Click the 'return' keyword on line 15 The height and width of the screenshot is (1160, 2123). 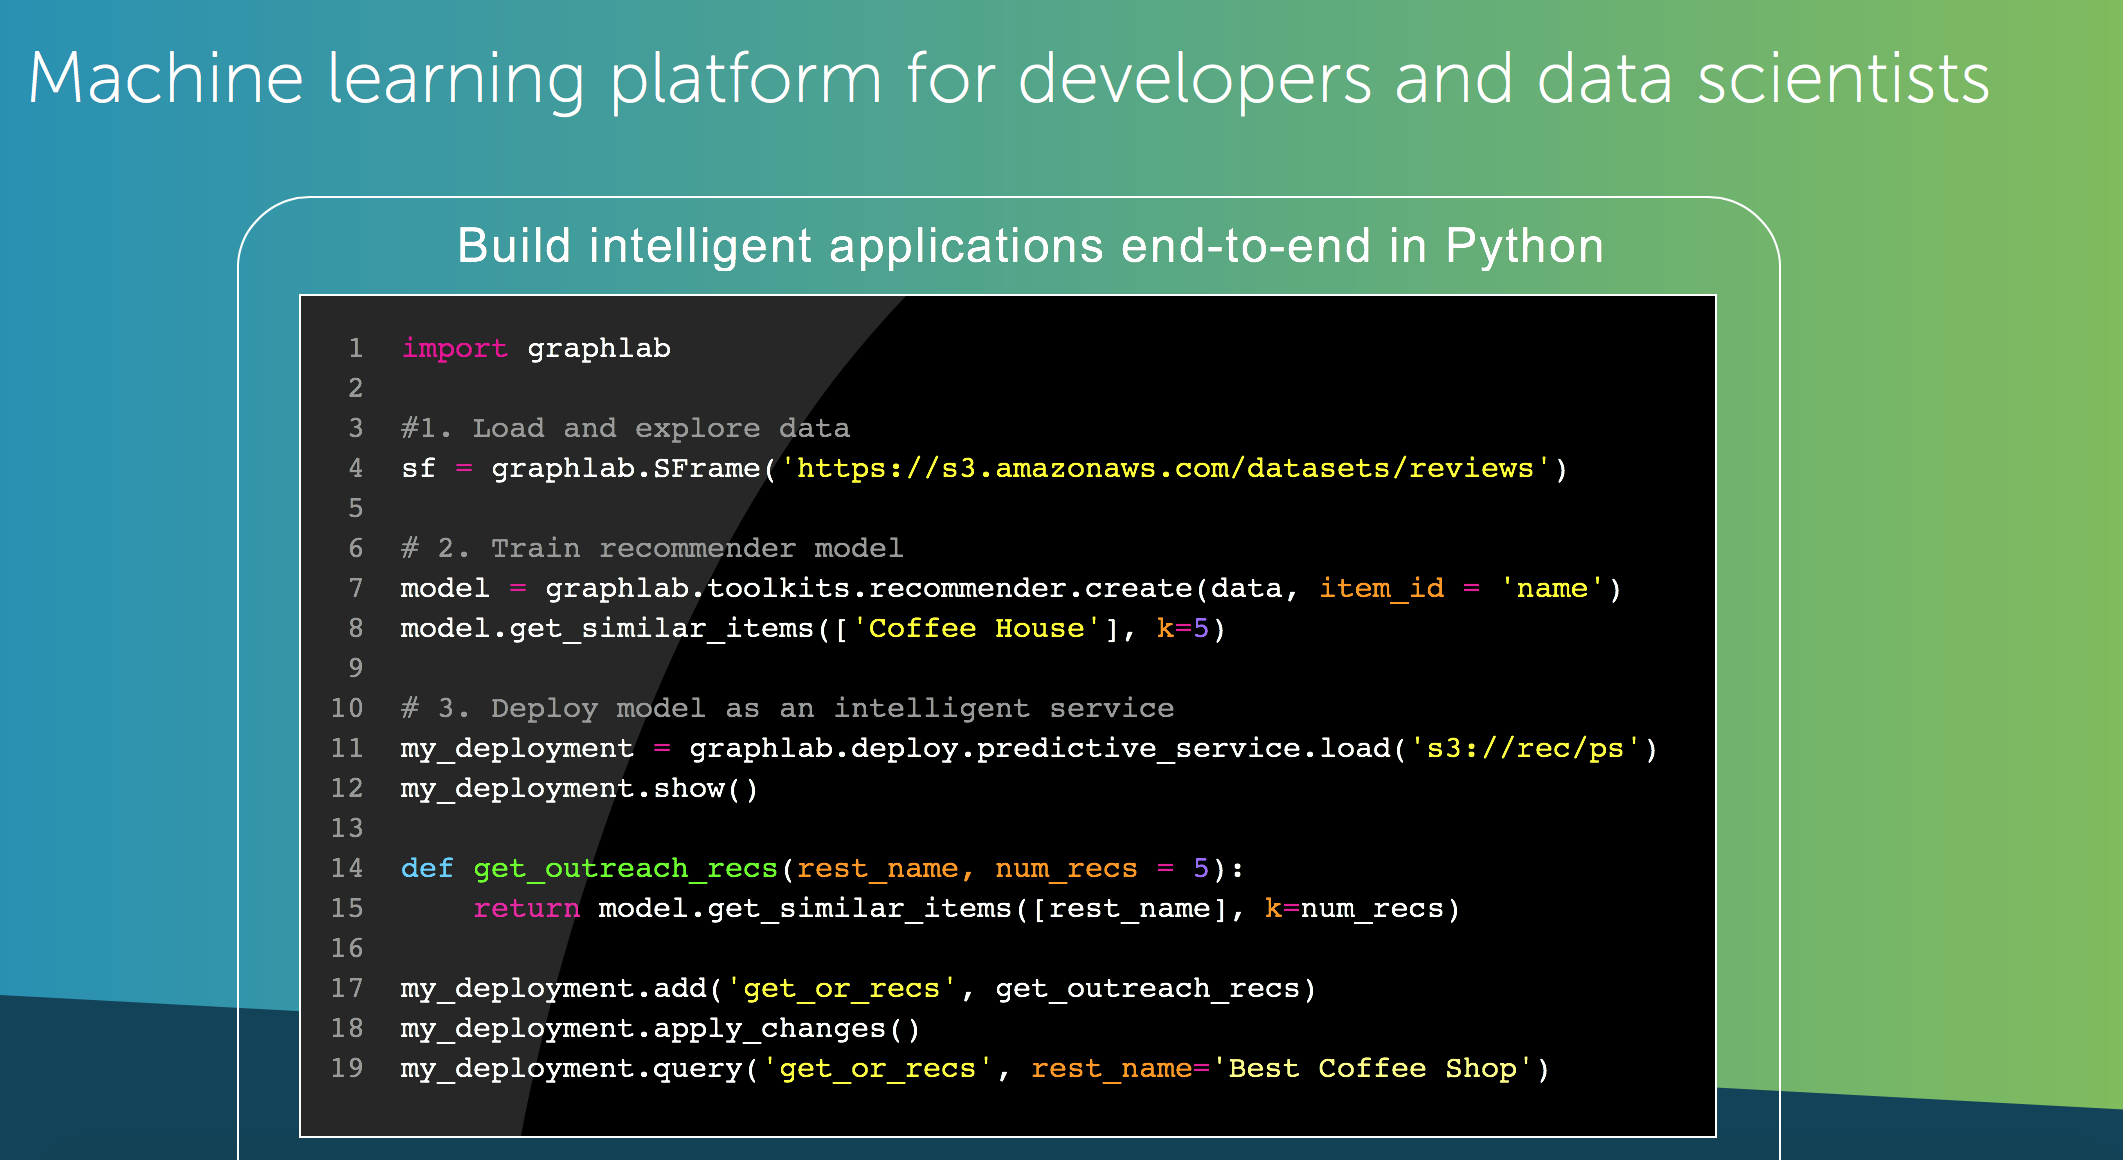coord(526,908)
